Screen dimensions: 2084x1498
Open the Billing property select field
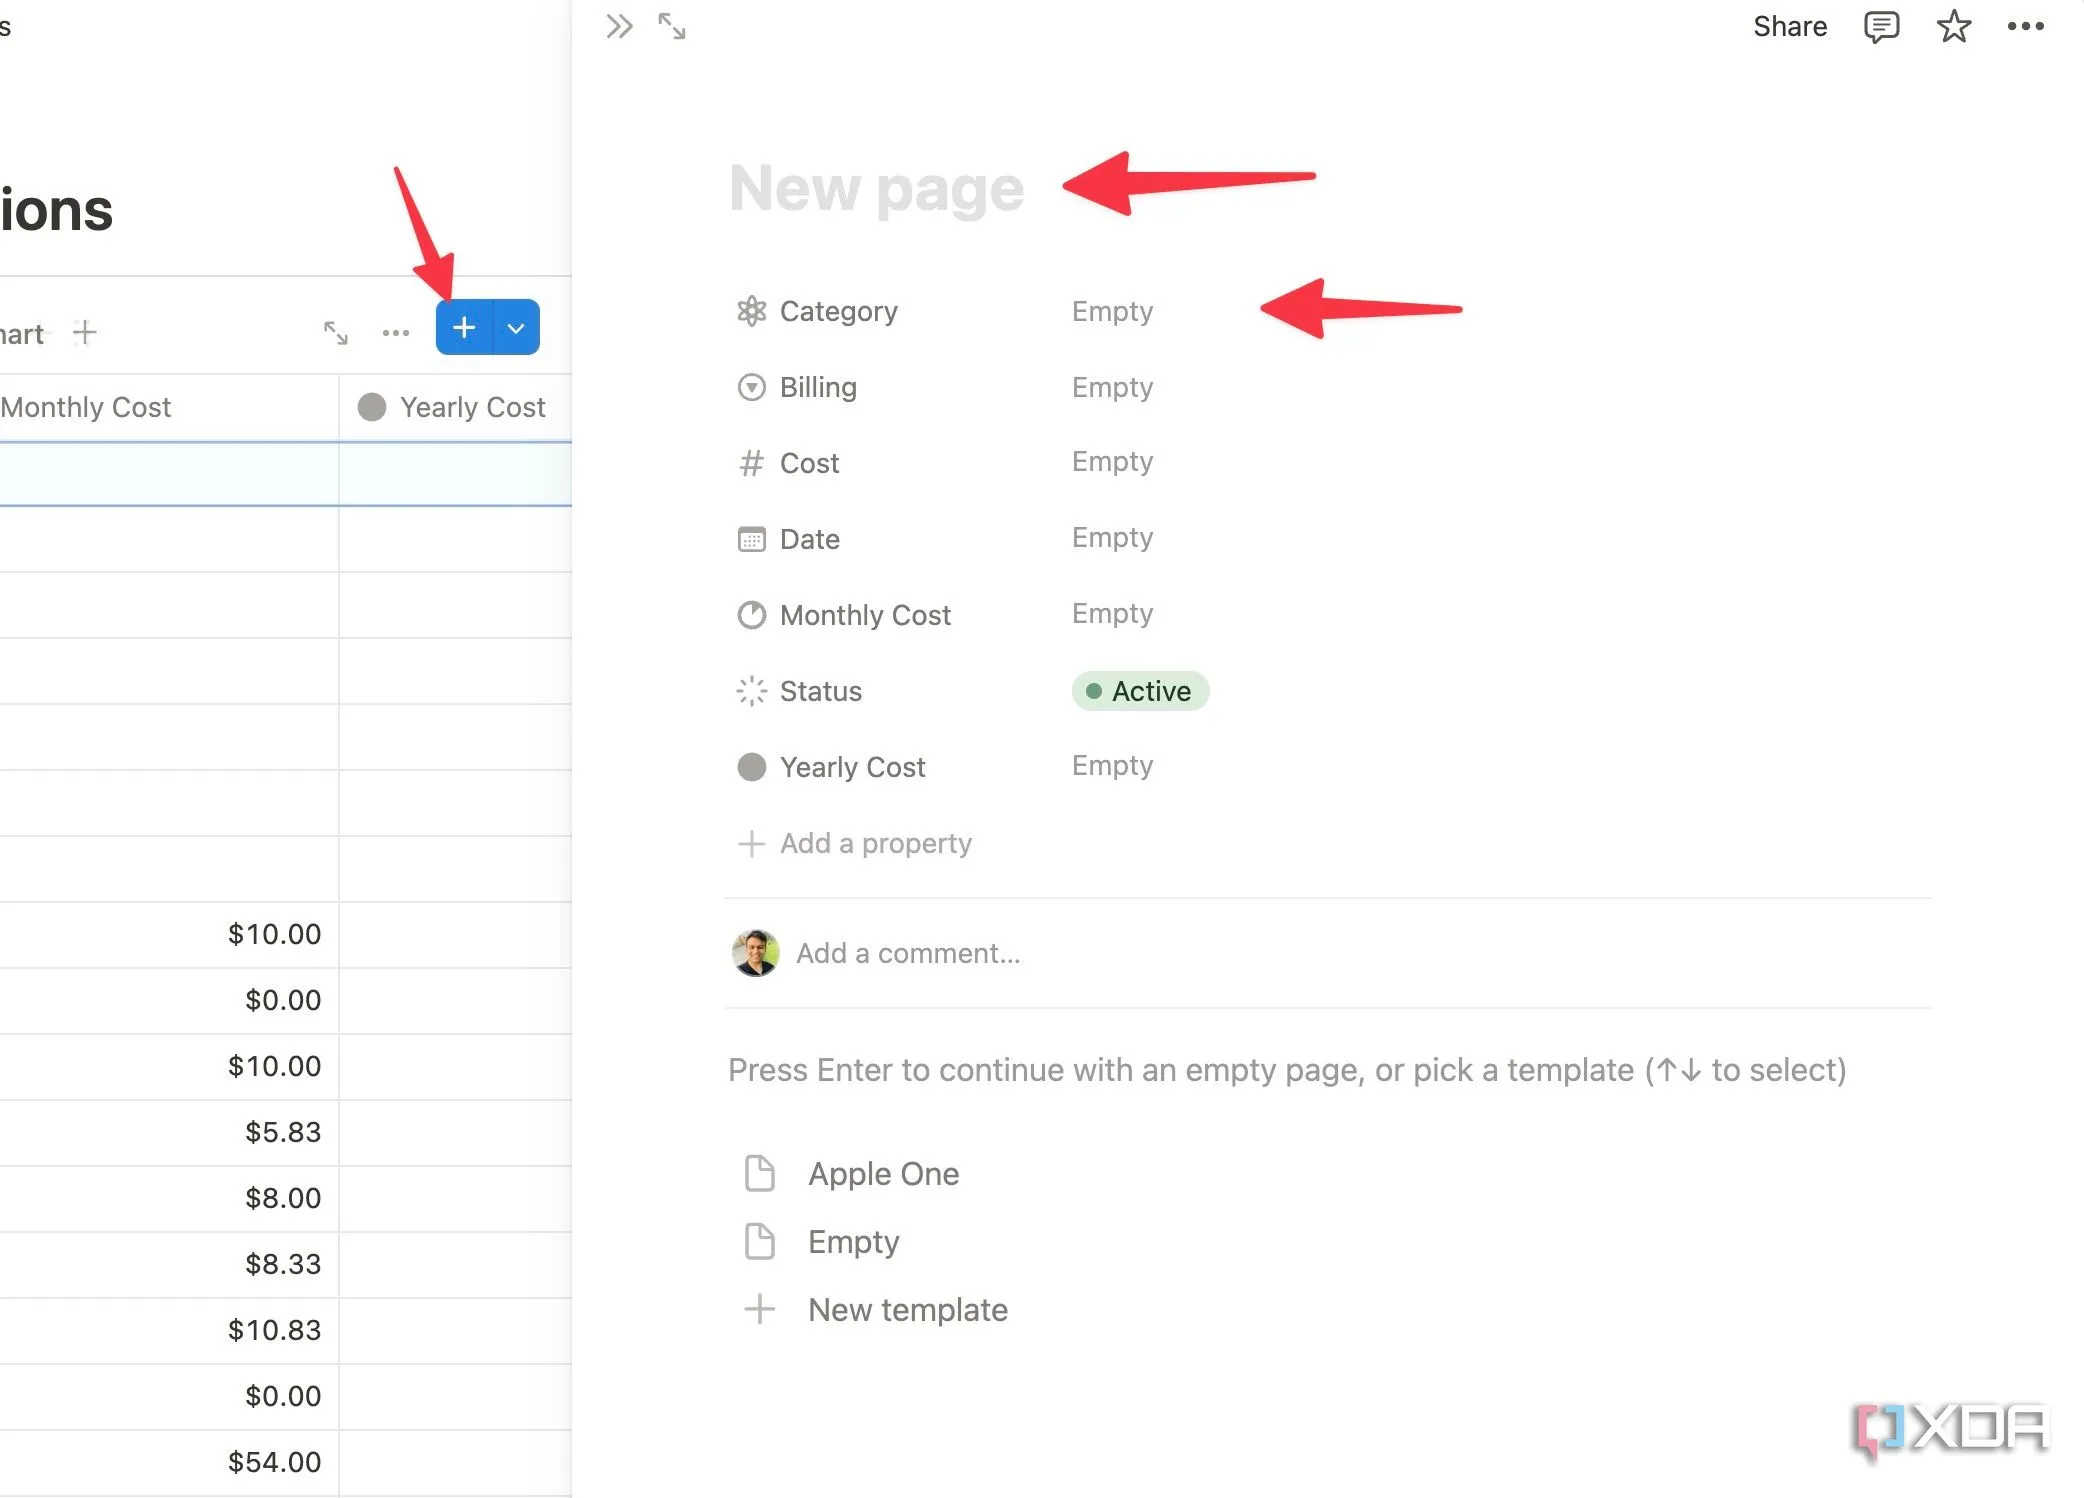point(1112,387)
